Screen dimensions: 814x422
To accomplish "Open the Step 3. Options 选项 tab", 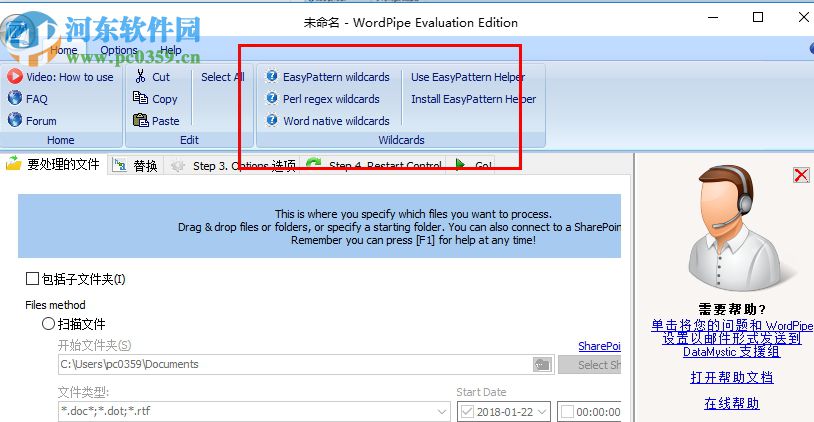I will click(233, 166).
